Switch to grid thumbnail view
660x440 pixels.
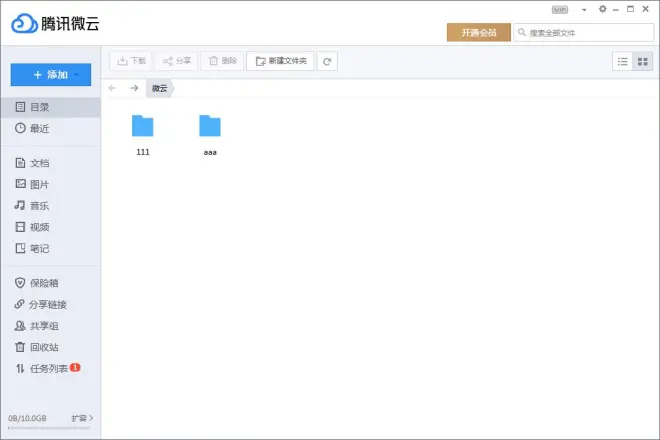point(642,61)
